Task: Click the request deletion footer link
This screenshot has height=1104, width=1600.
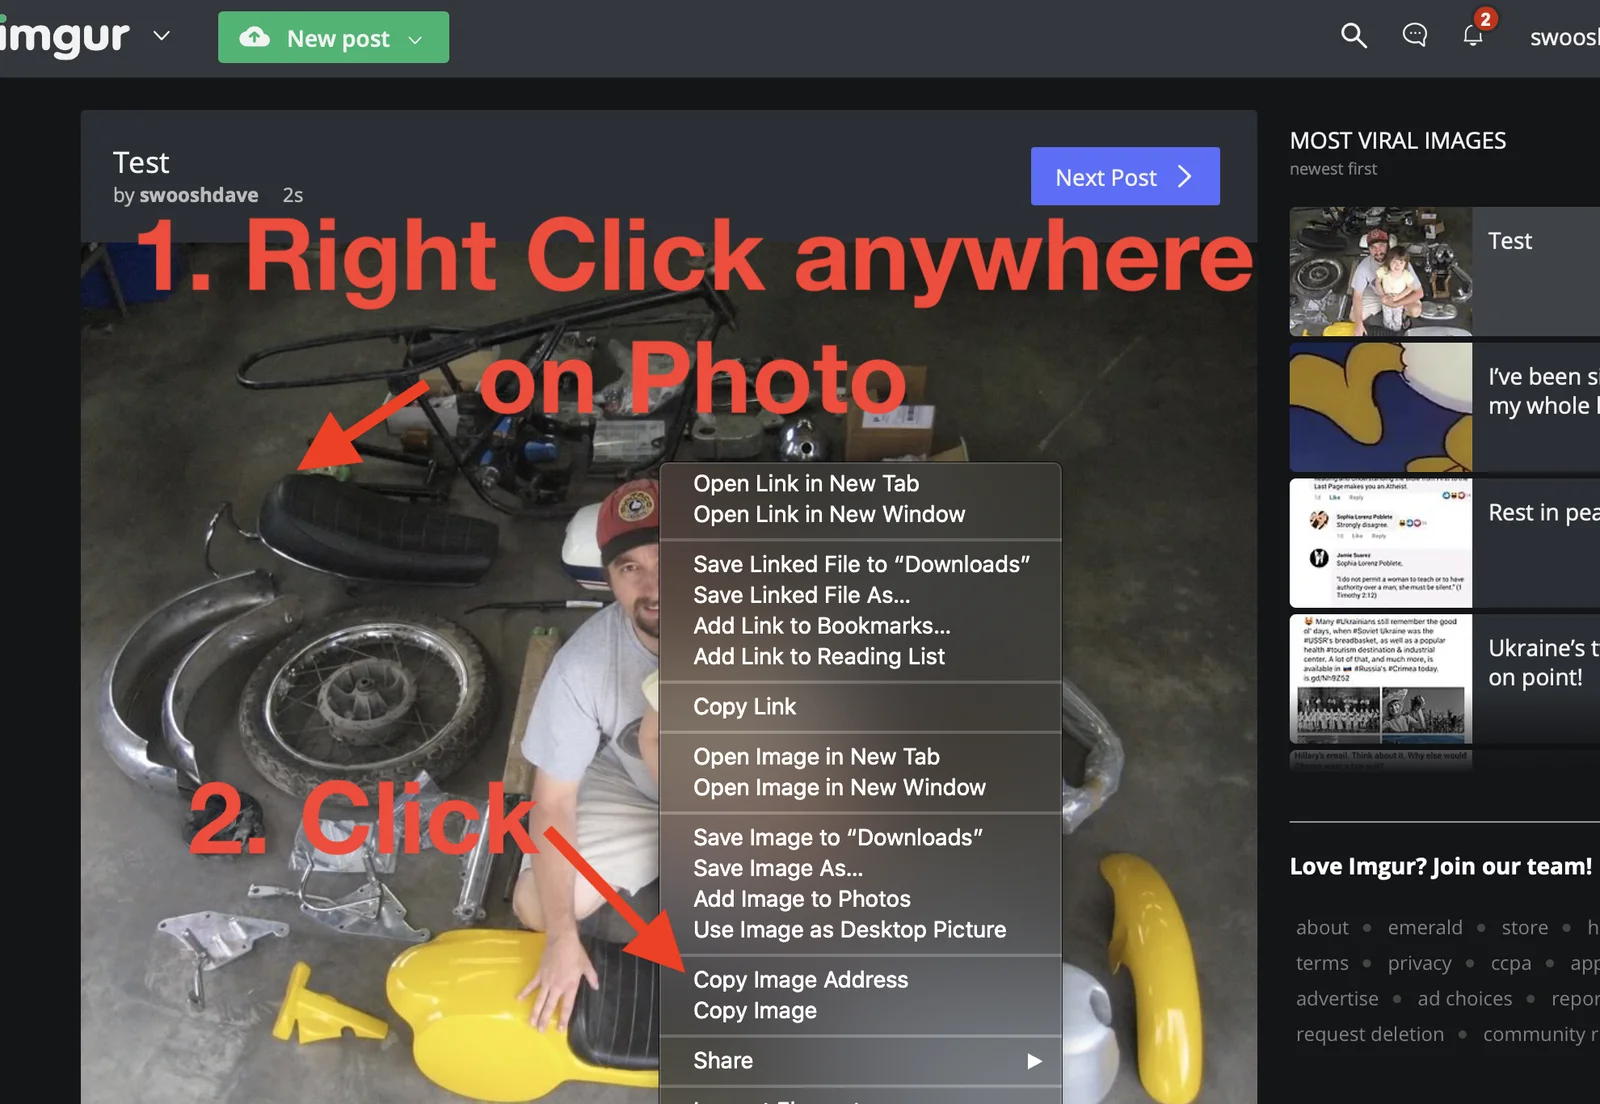Action: (x=1369, y=1034)
